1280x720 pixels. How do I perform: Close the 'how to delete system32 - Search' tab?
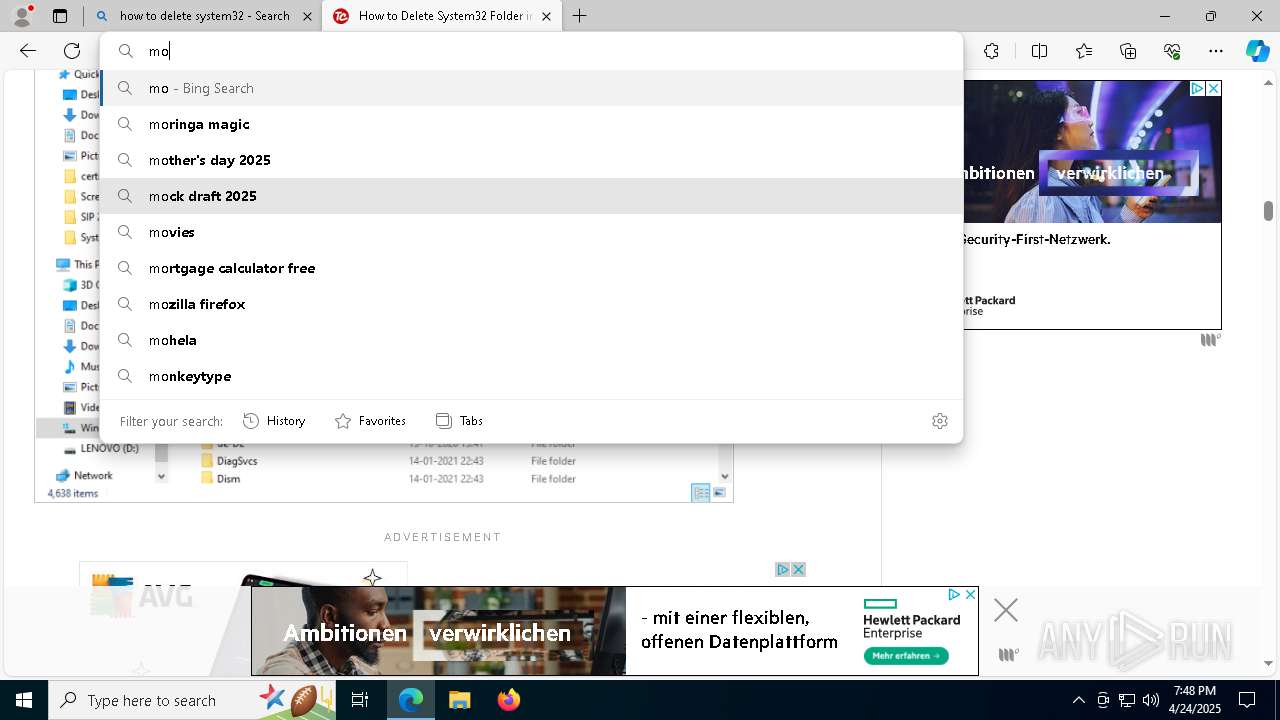pos(307,16)
